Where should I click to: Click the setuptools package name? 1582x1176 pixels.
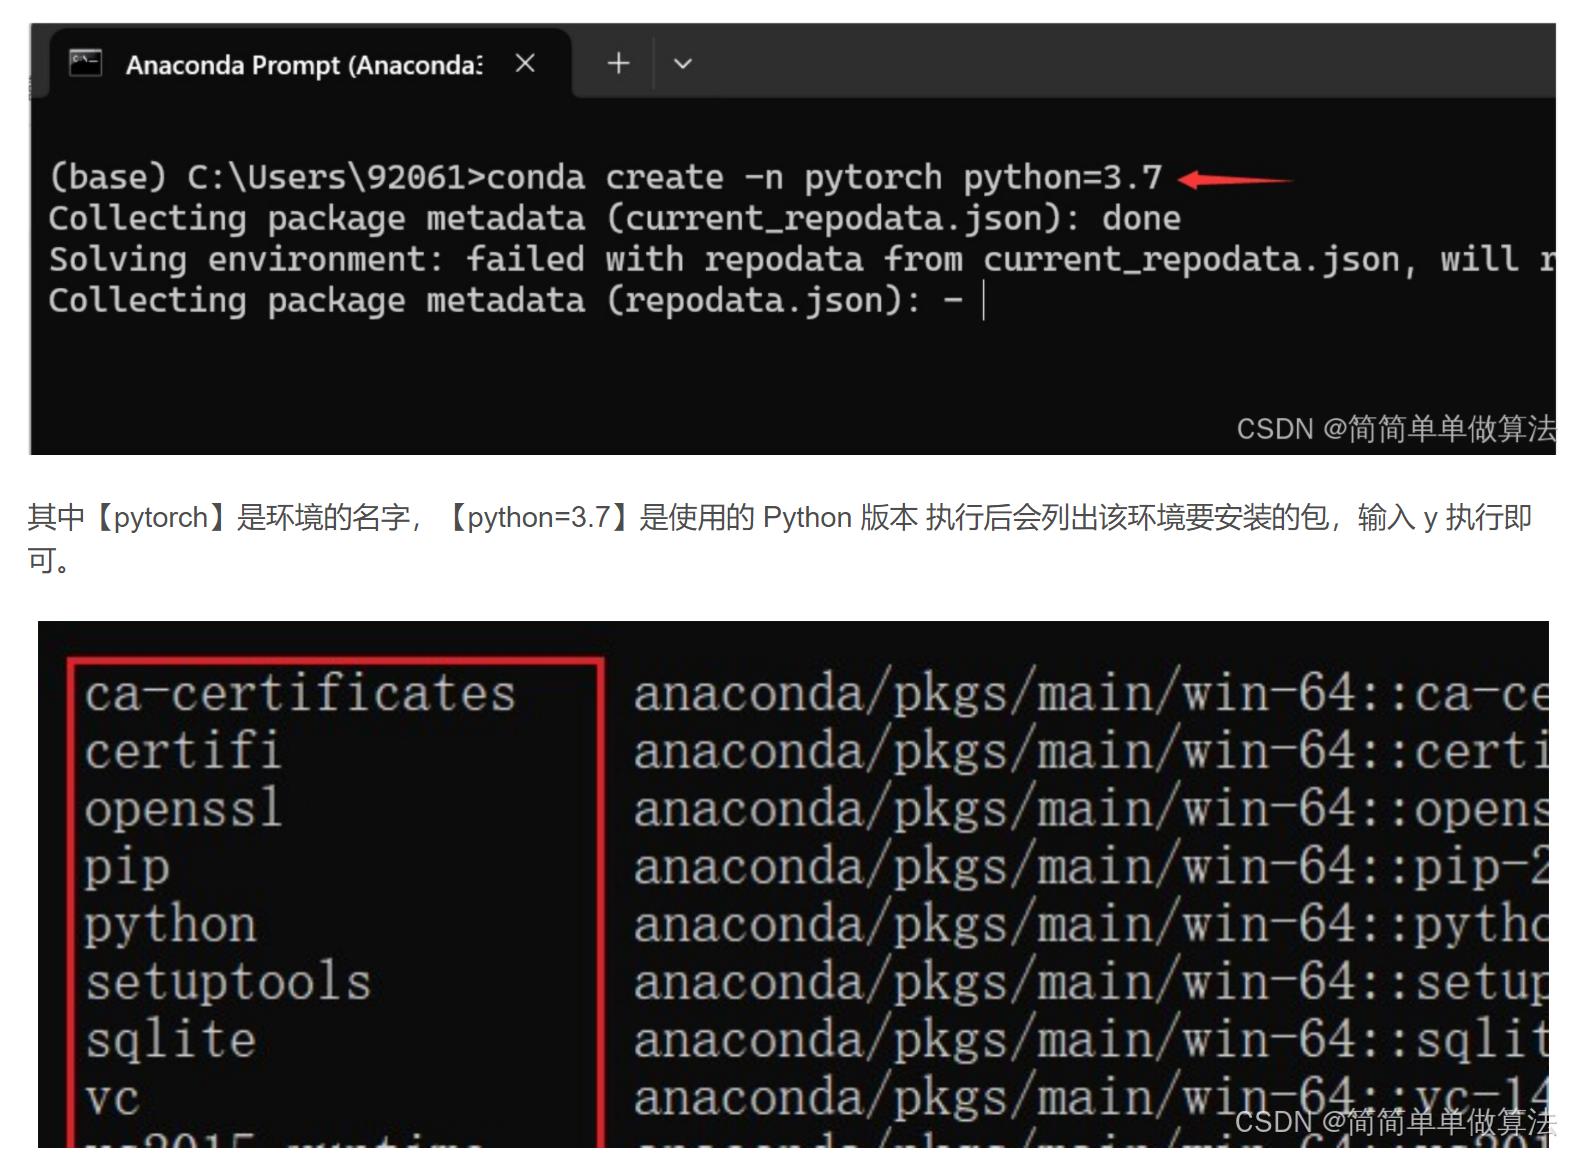click(x=228, y=982)
